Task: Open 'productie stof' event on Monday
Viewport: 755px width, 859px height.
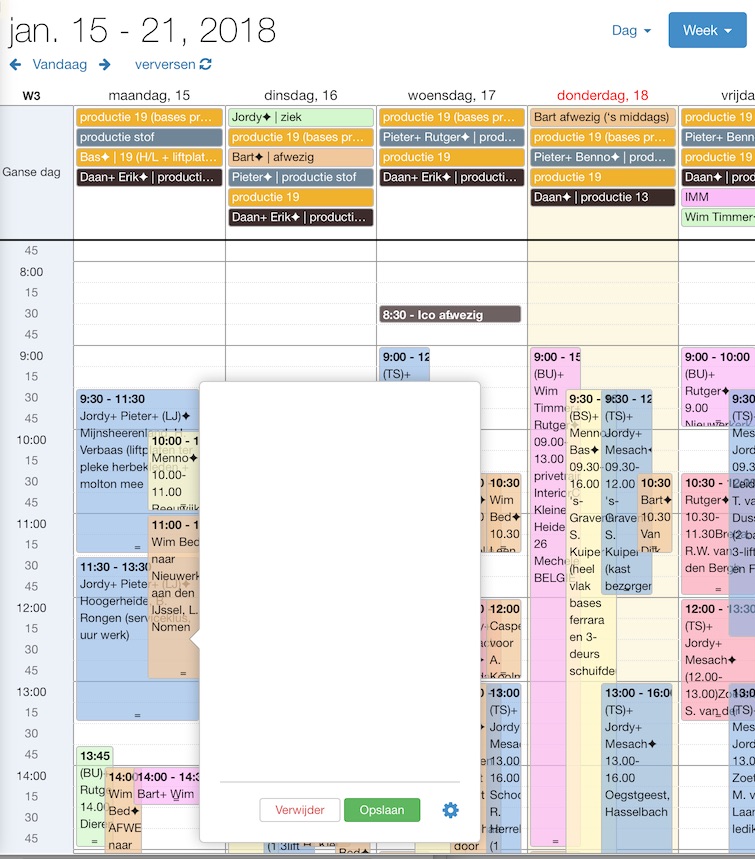Action: click(x=150, y=137)
